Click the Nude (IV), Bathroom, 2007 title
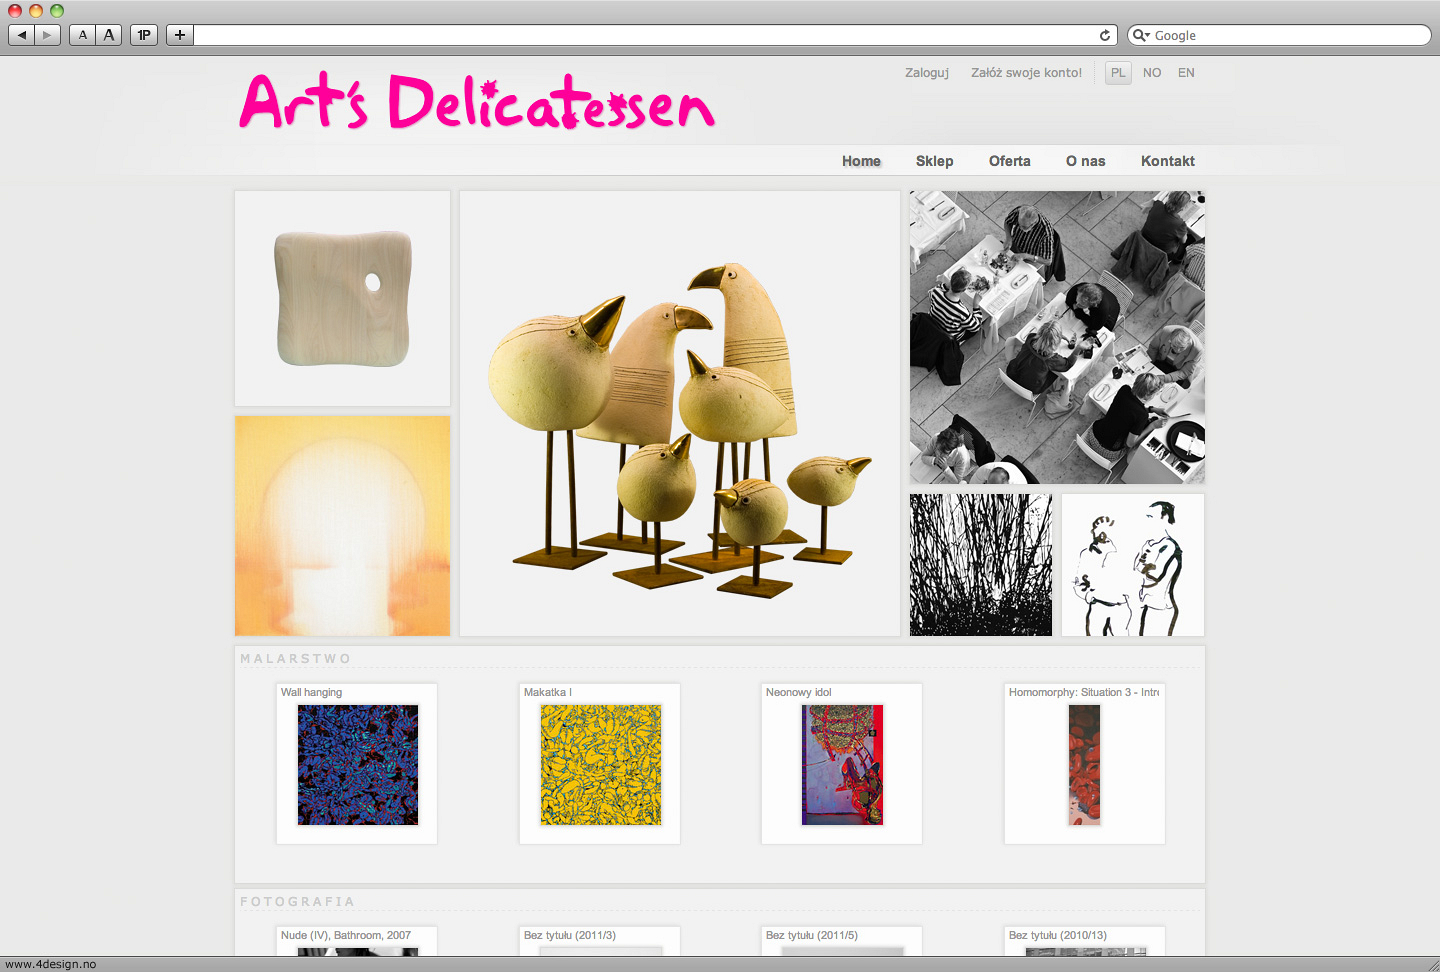Viewport: 1440px width, 972px height. coord(346,935)
